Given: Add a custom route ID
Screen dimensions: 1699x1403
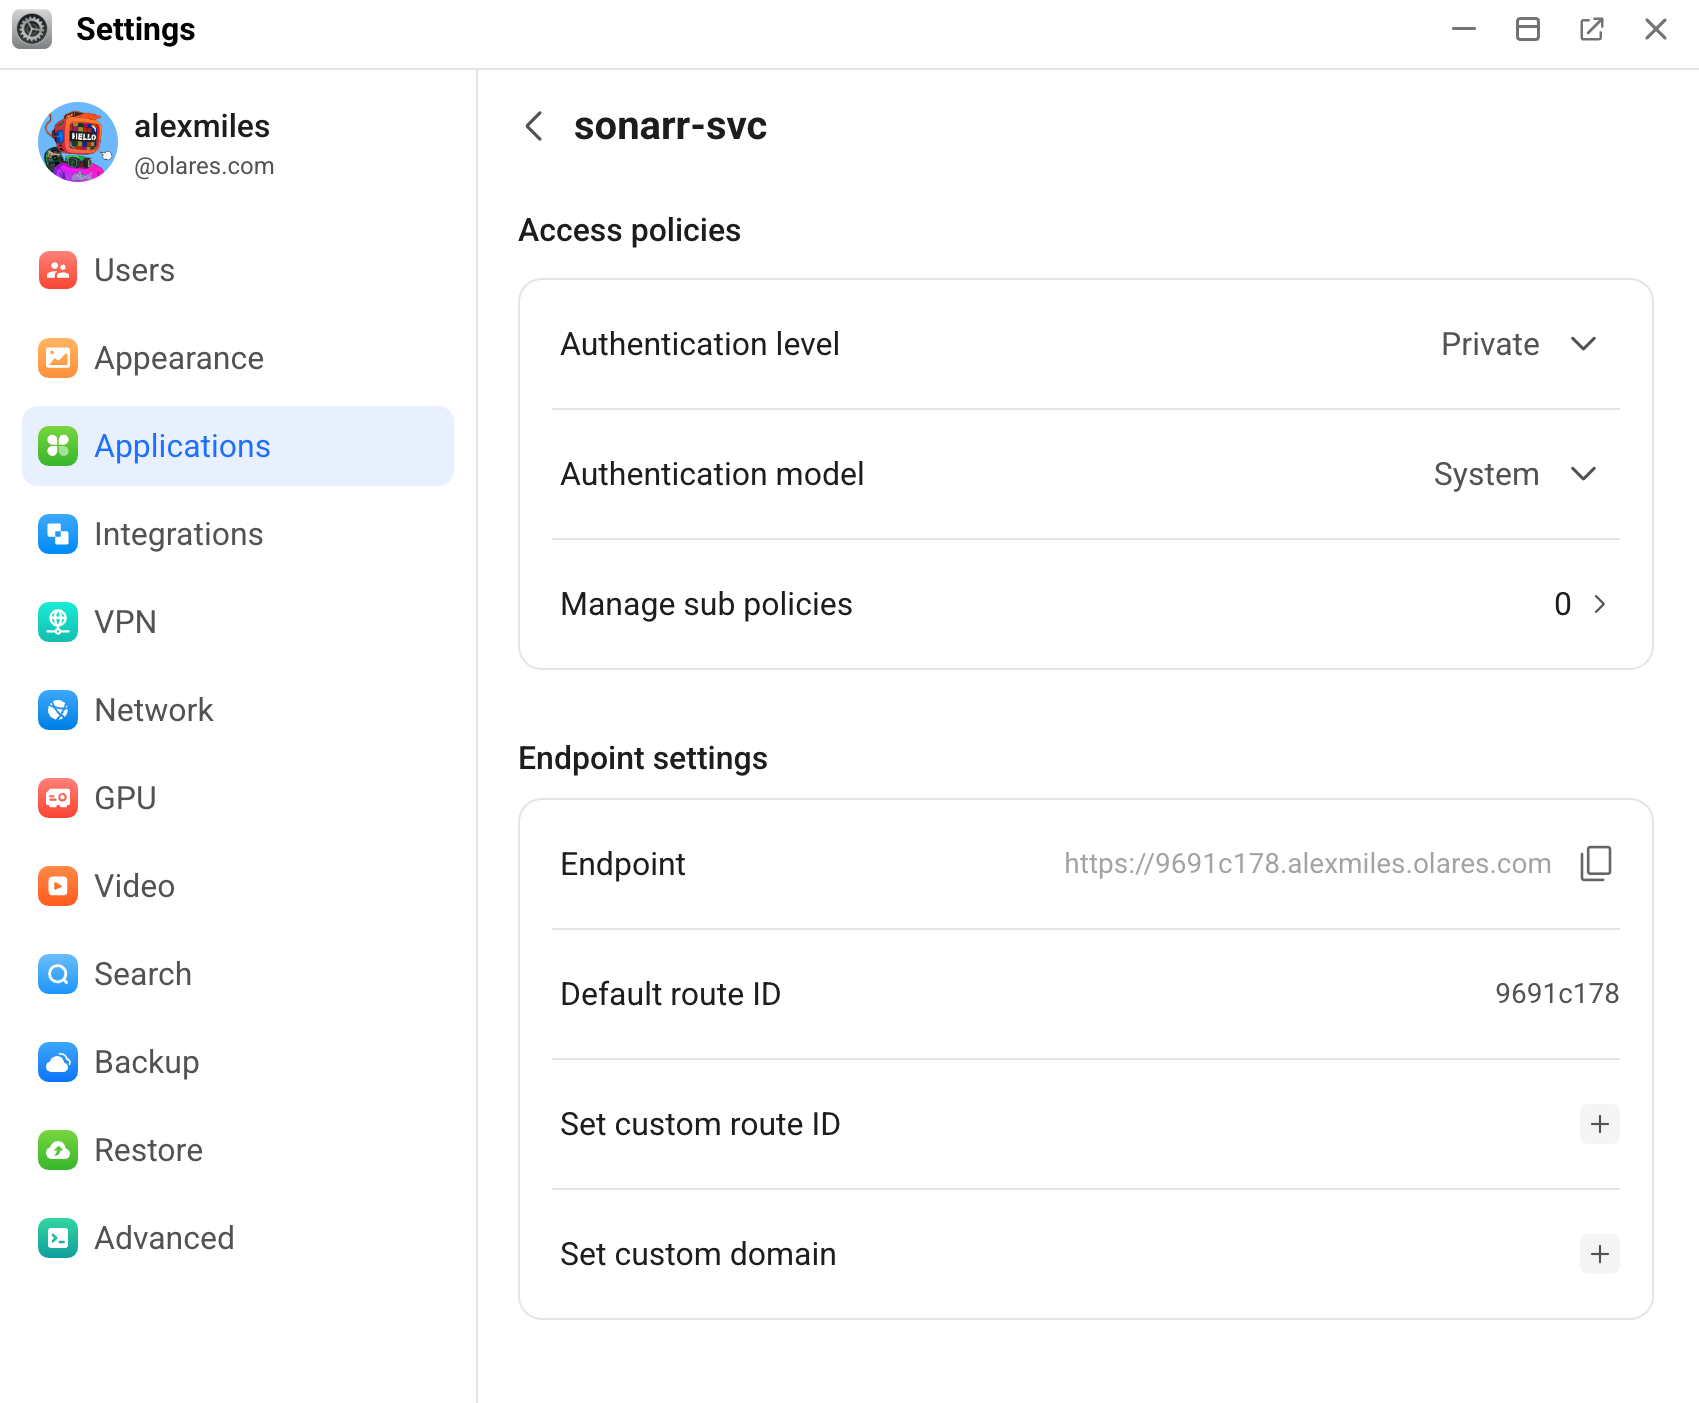Looking at the screenshot, I should pos(1599,1124).
